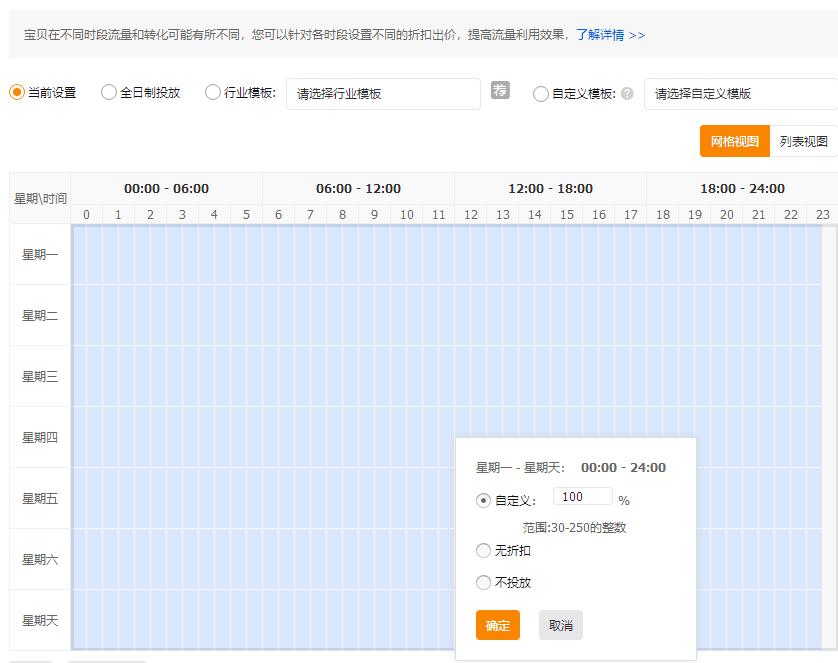
Task: Select the 行业模板 radio option
Action: tap(213, 92)
